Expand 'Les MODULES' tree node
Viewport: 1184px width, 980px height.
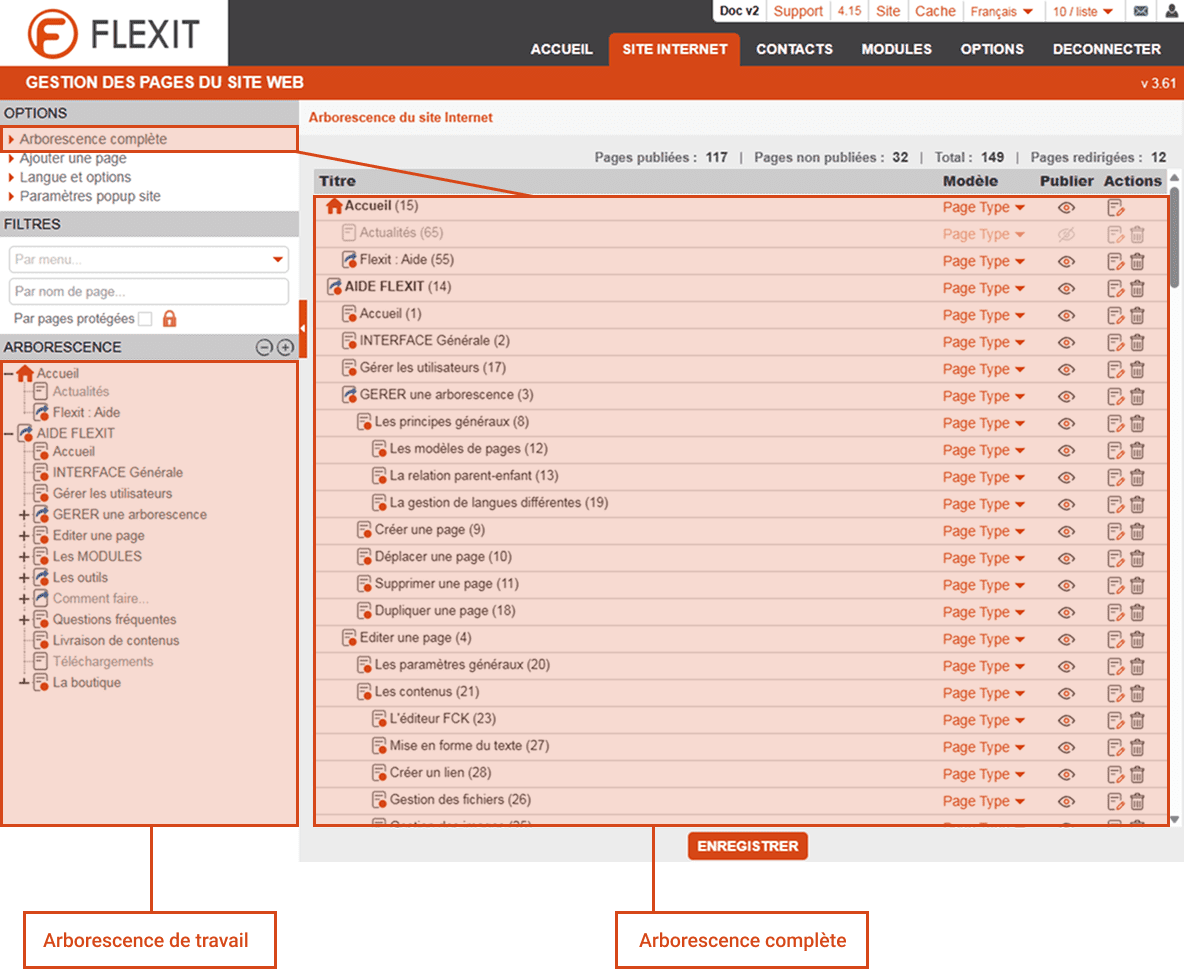(x=24, y=557)
